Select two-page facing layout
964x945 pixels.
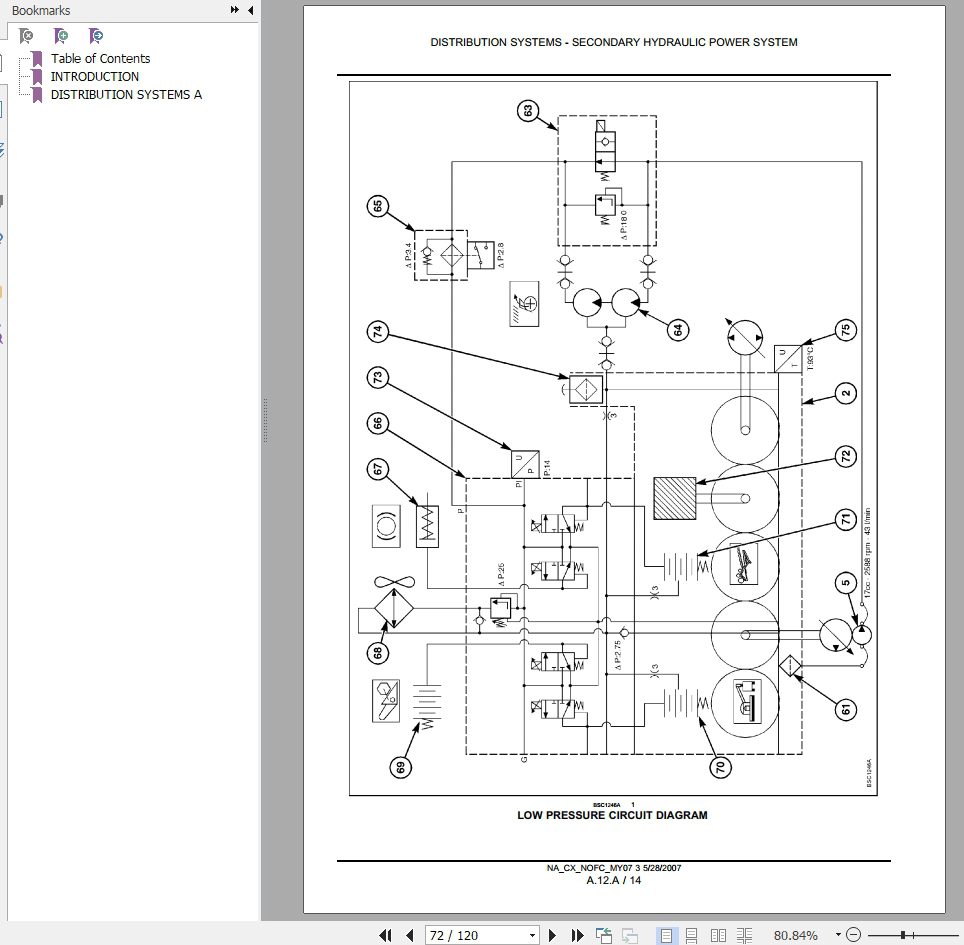[x=718, y=935]
